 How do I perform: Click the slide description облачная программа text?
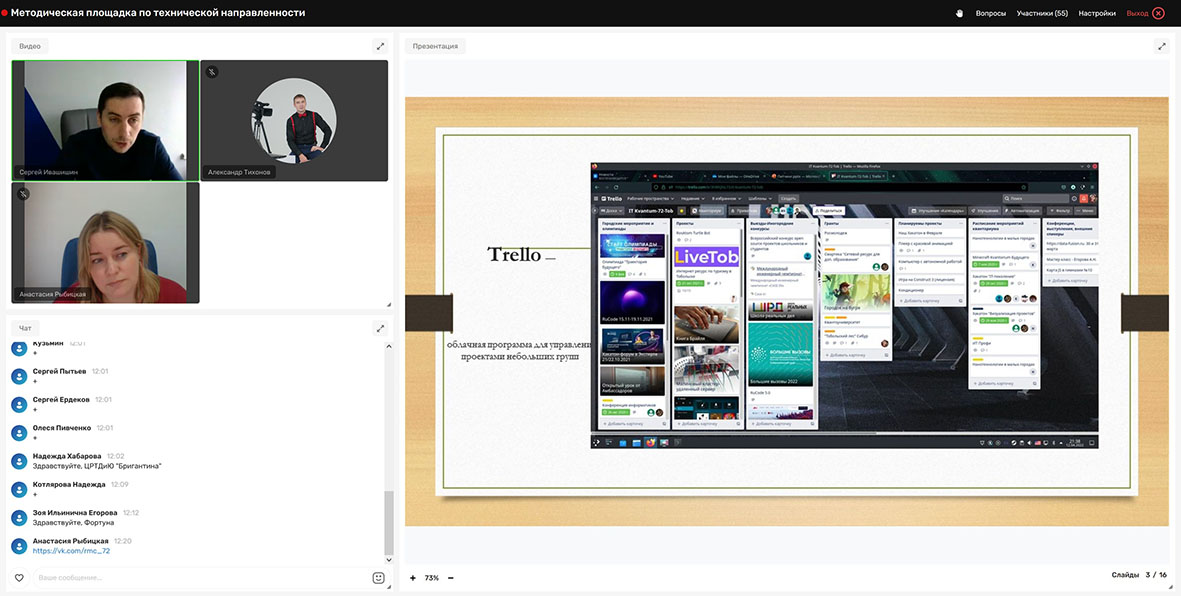pyautogui.click(x=520, y=350)
